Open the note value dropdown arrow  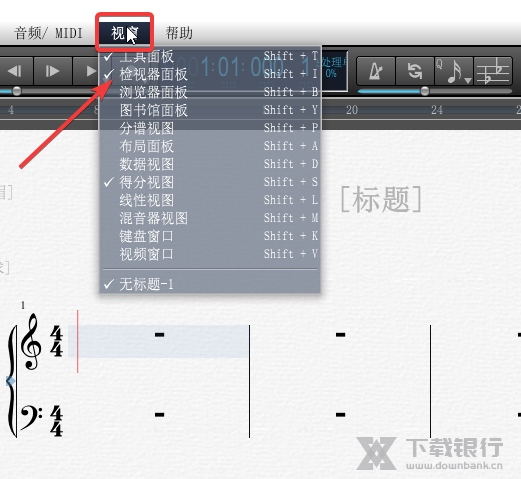point(468,80)
